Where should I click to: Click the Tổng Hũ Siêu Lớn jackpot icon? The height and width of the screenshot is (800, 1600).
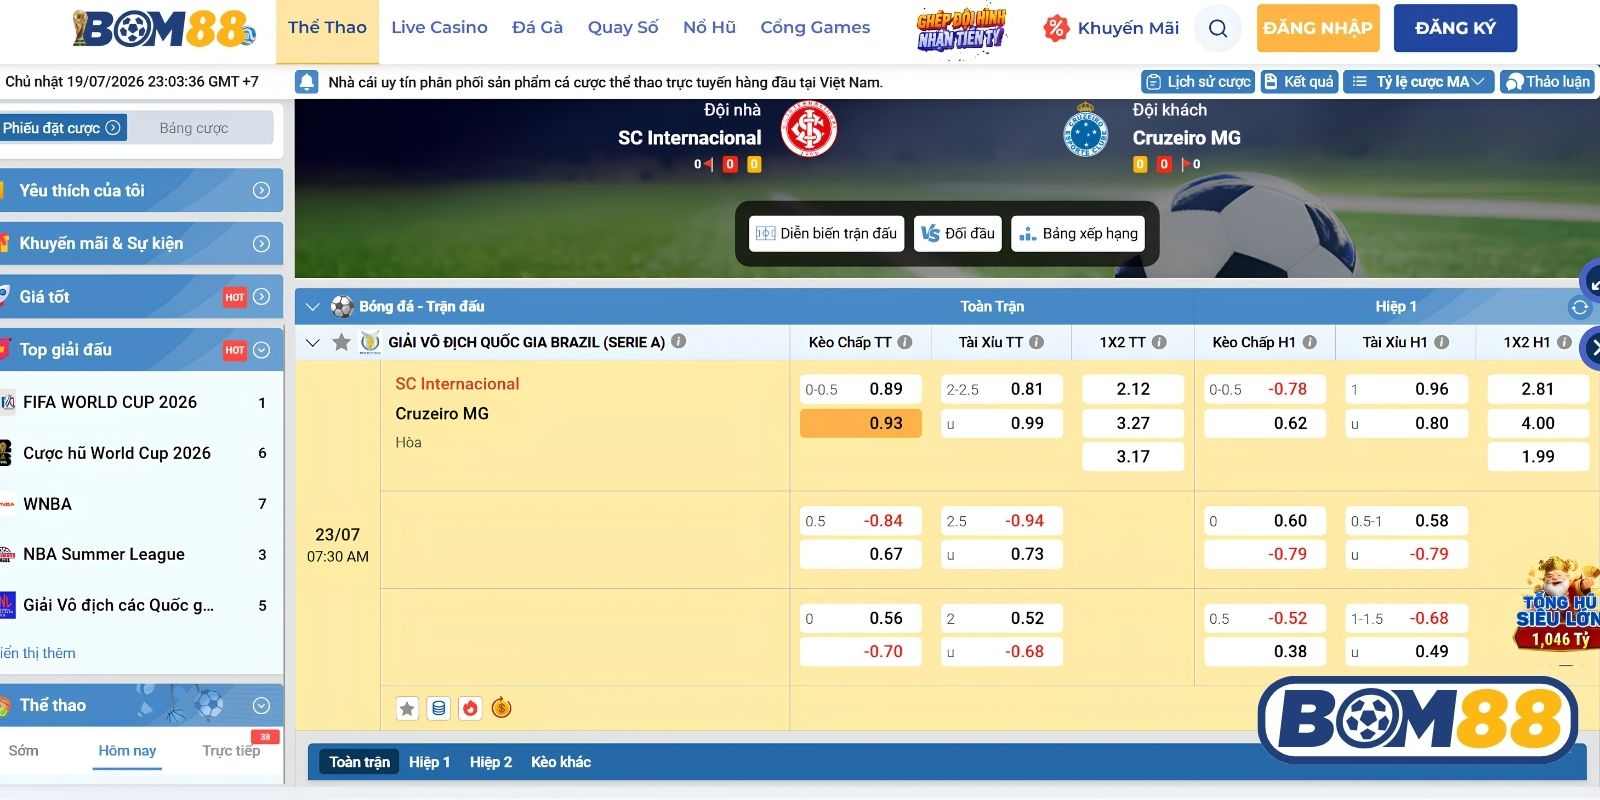(x=1558, y=605)
